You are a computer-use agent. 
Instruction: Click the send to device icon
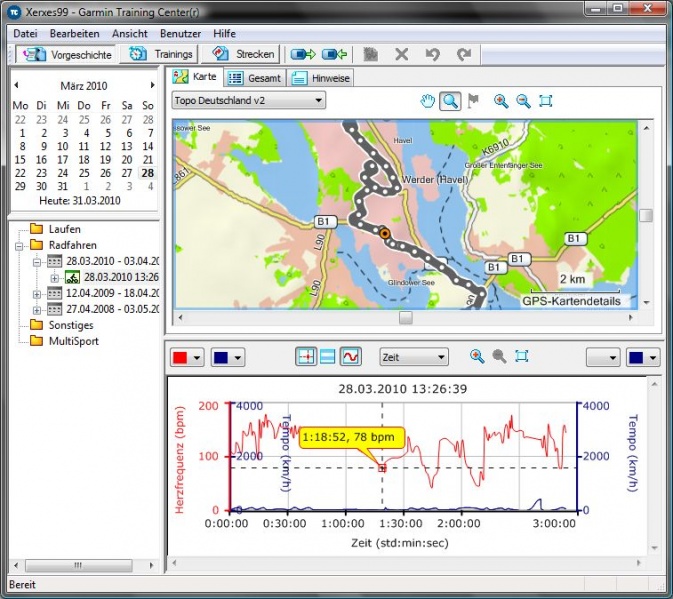303,54
